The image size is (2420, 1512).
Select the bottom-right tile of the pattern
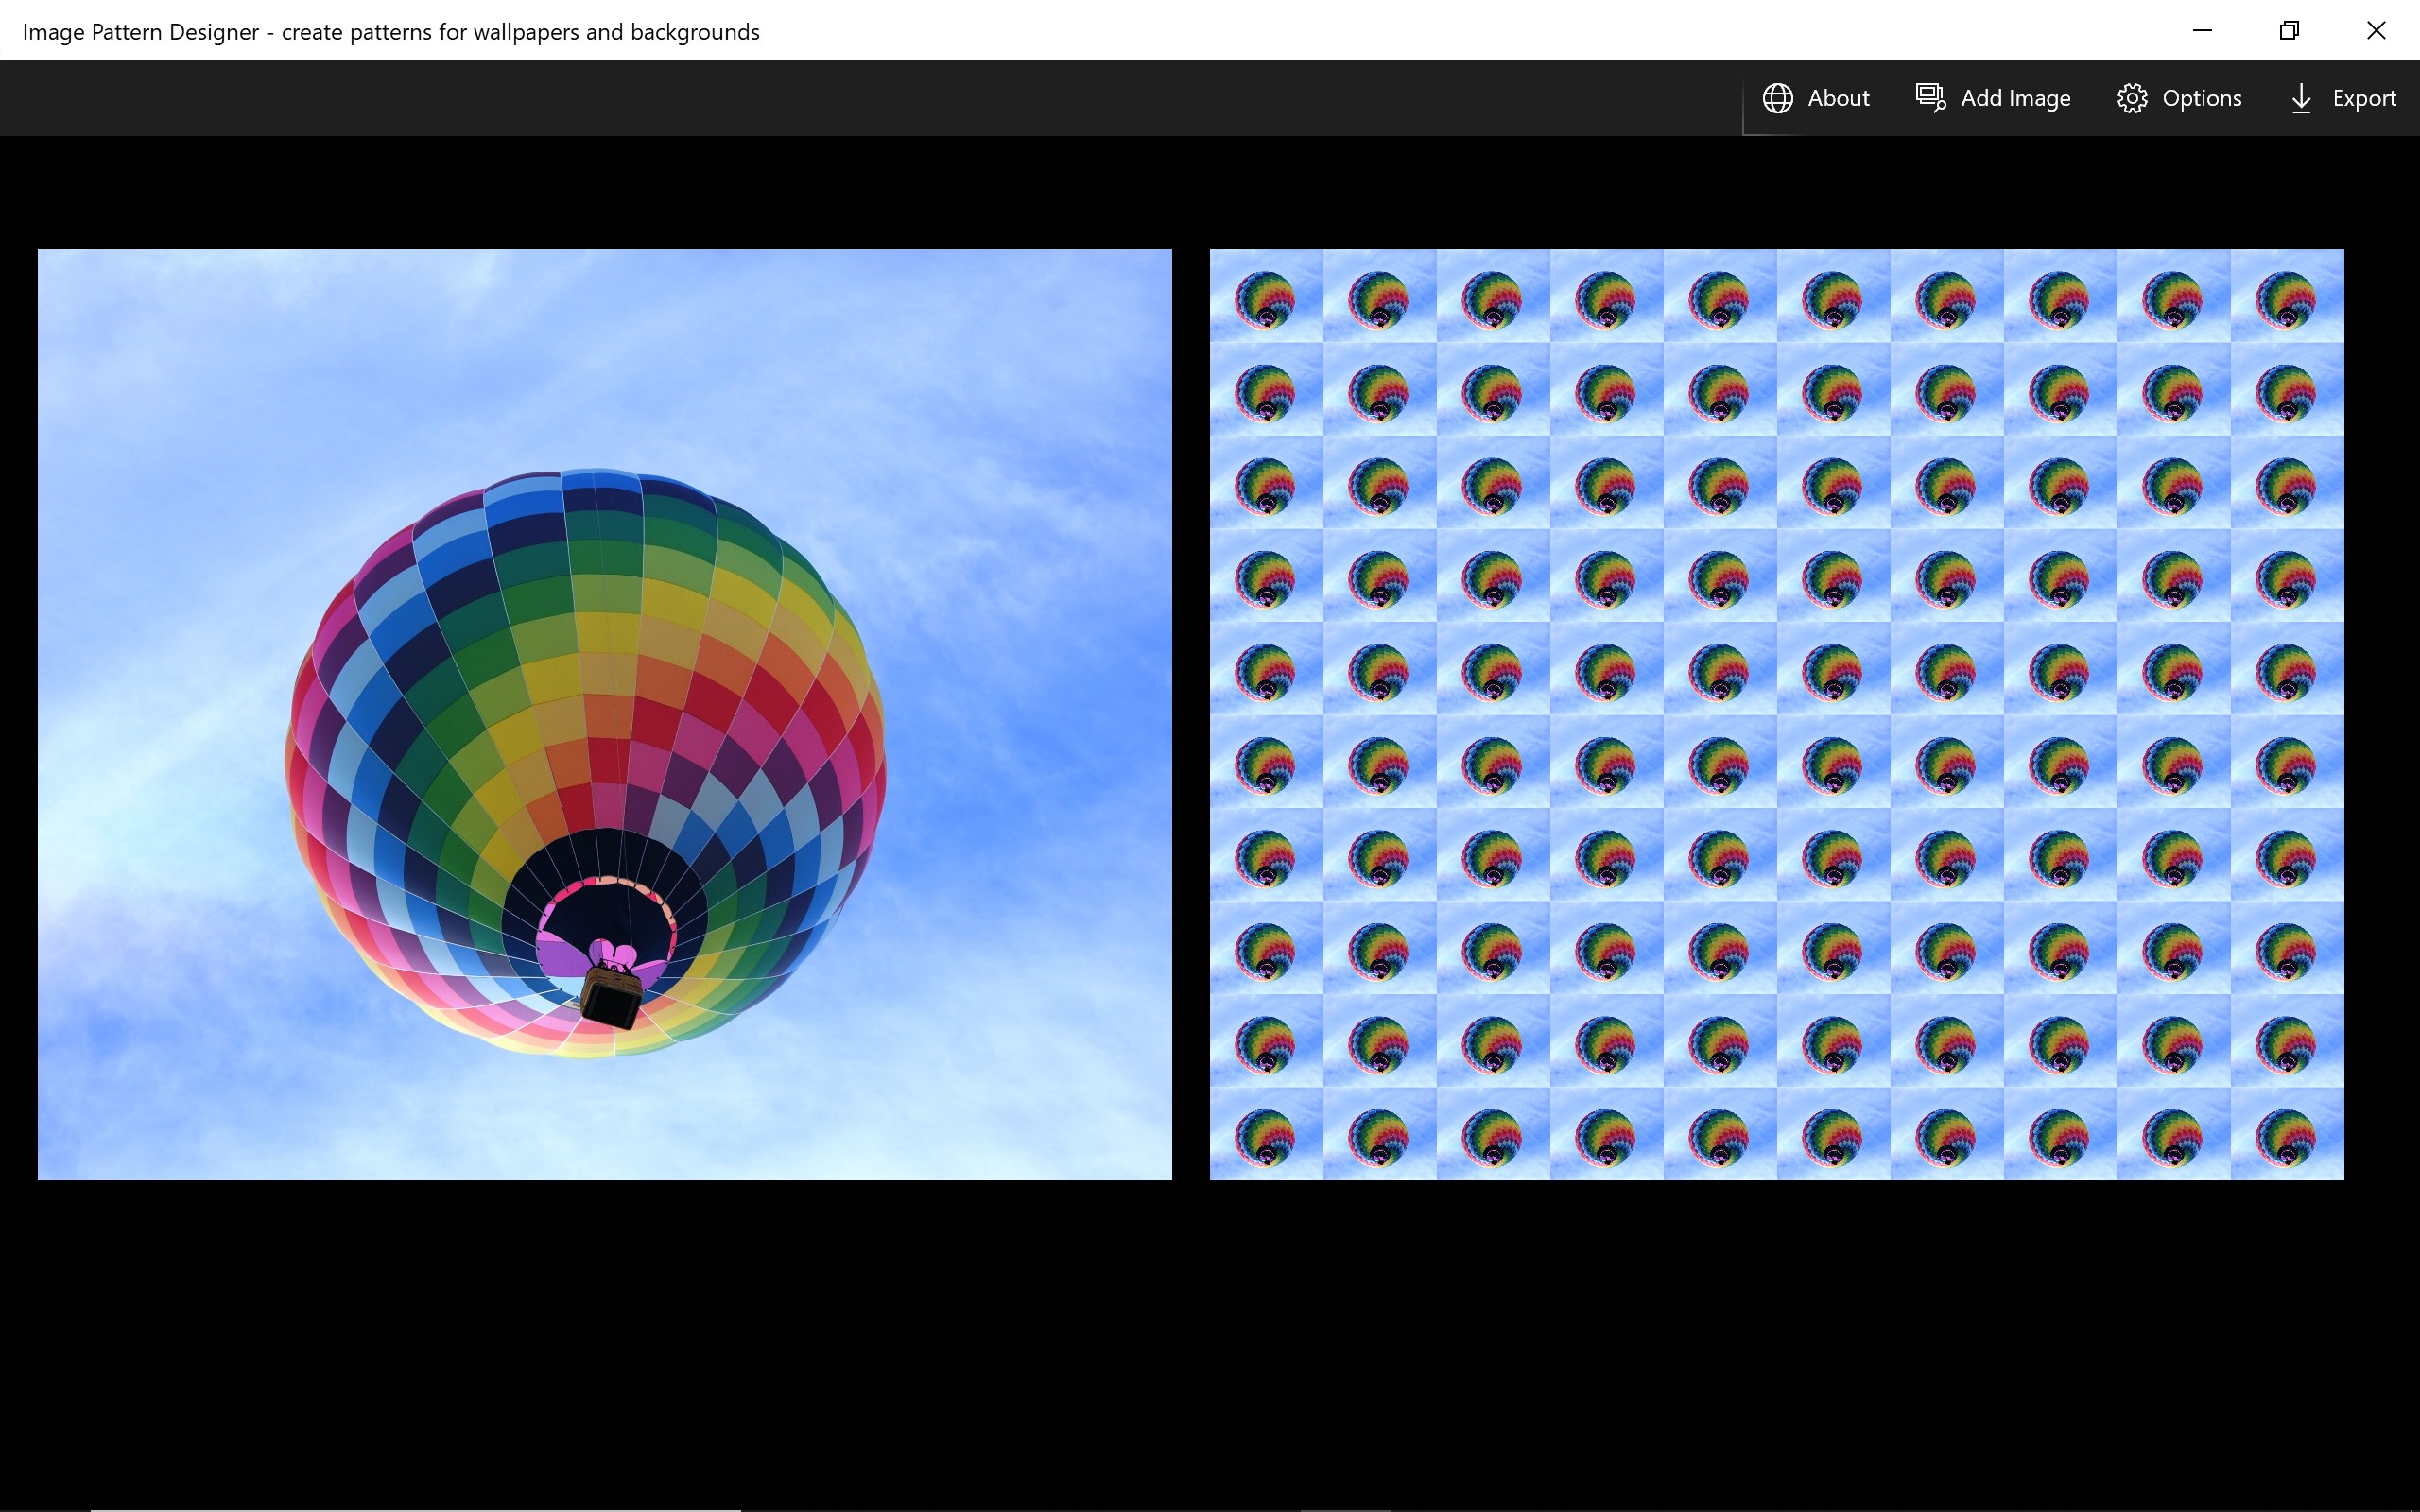[2286, 1134]
